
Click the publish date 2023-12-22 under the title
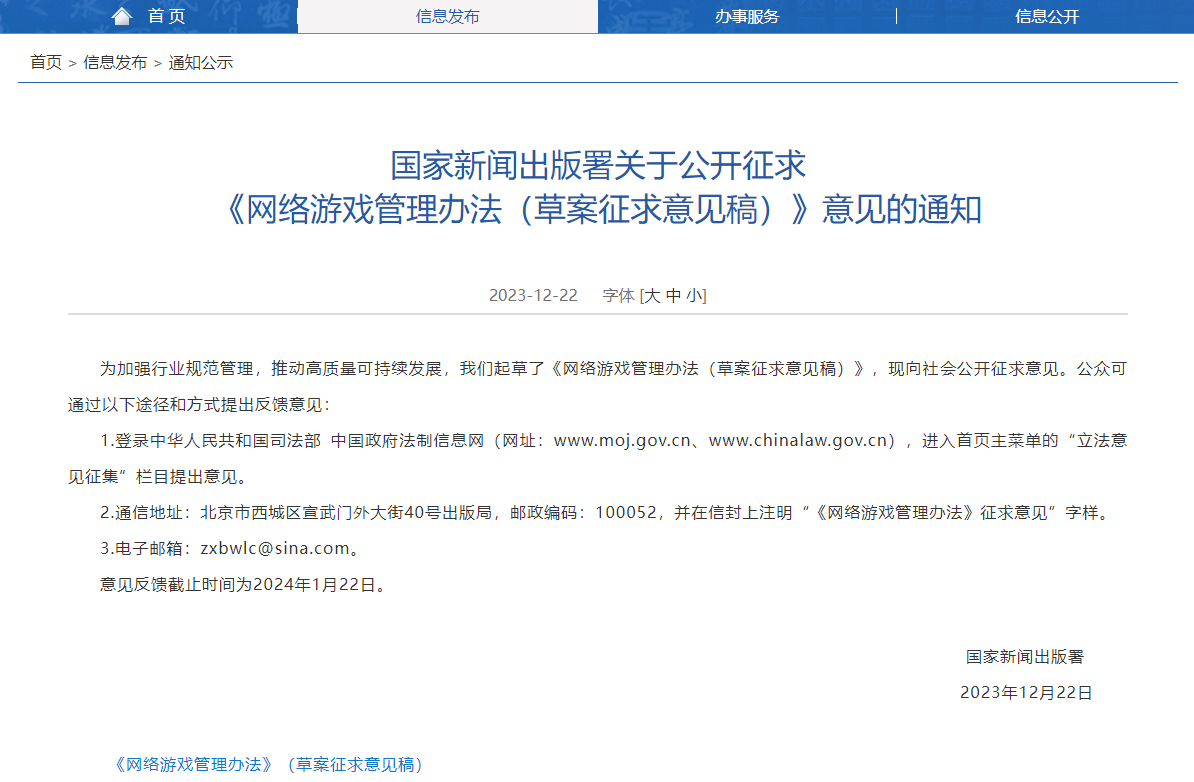coord(533,295)
